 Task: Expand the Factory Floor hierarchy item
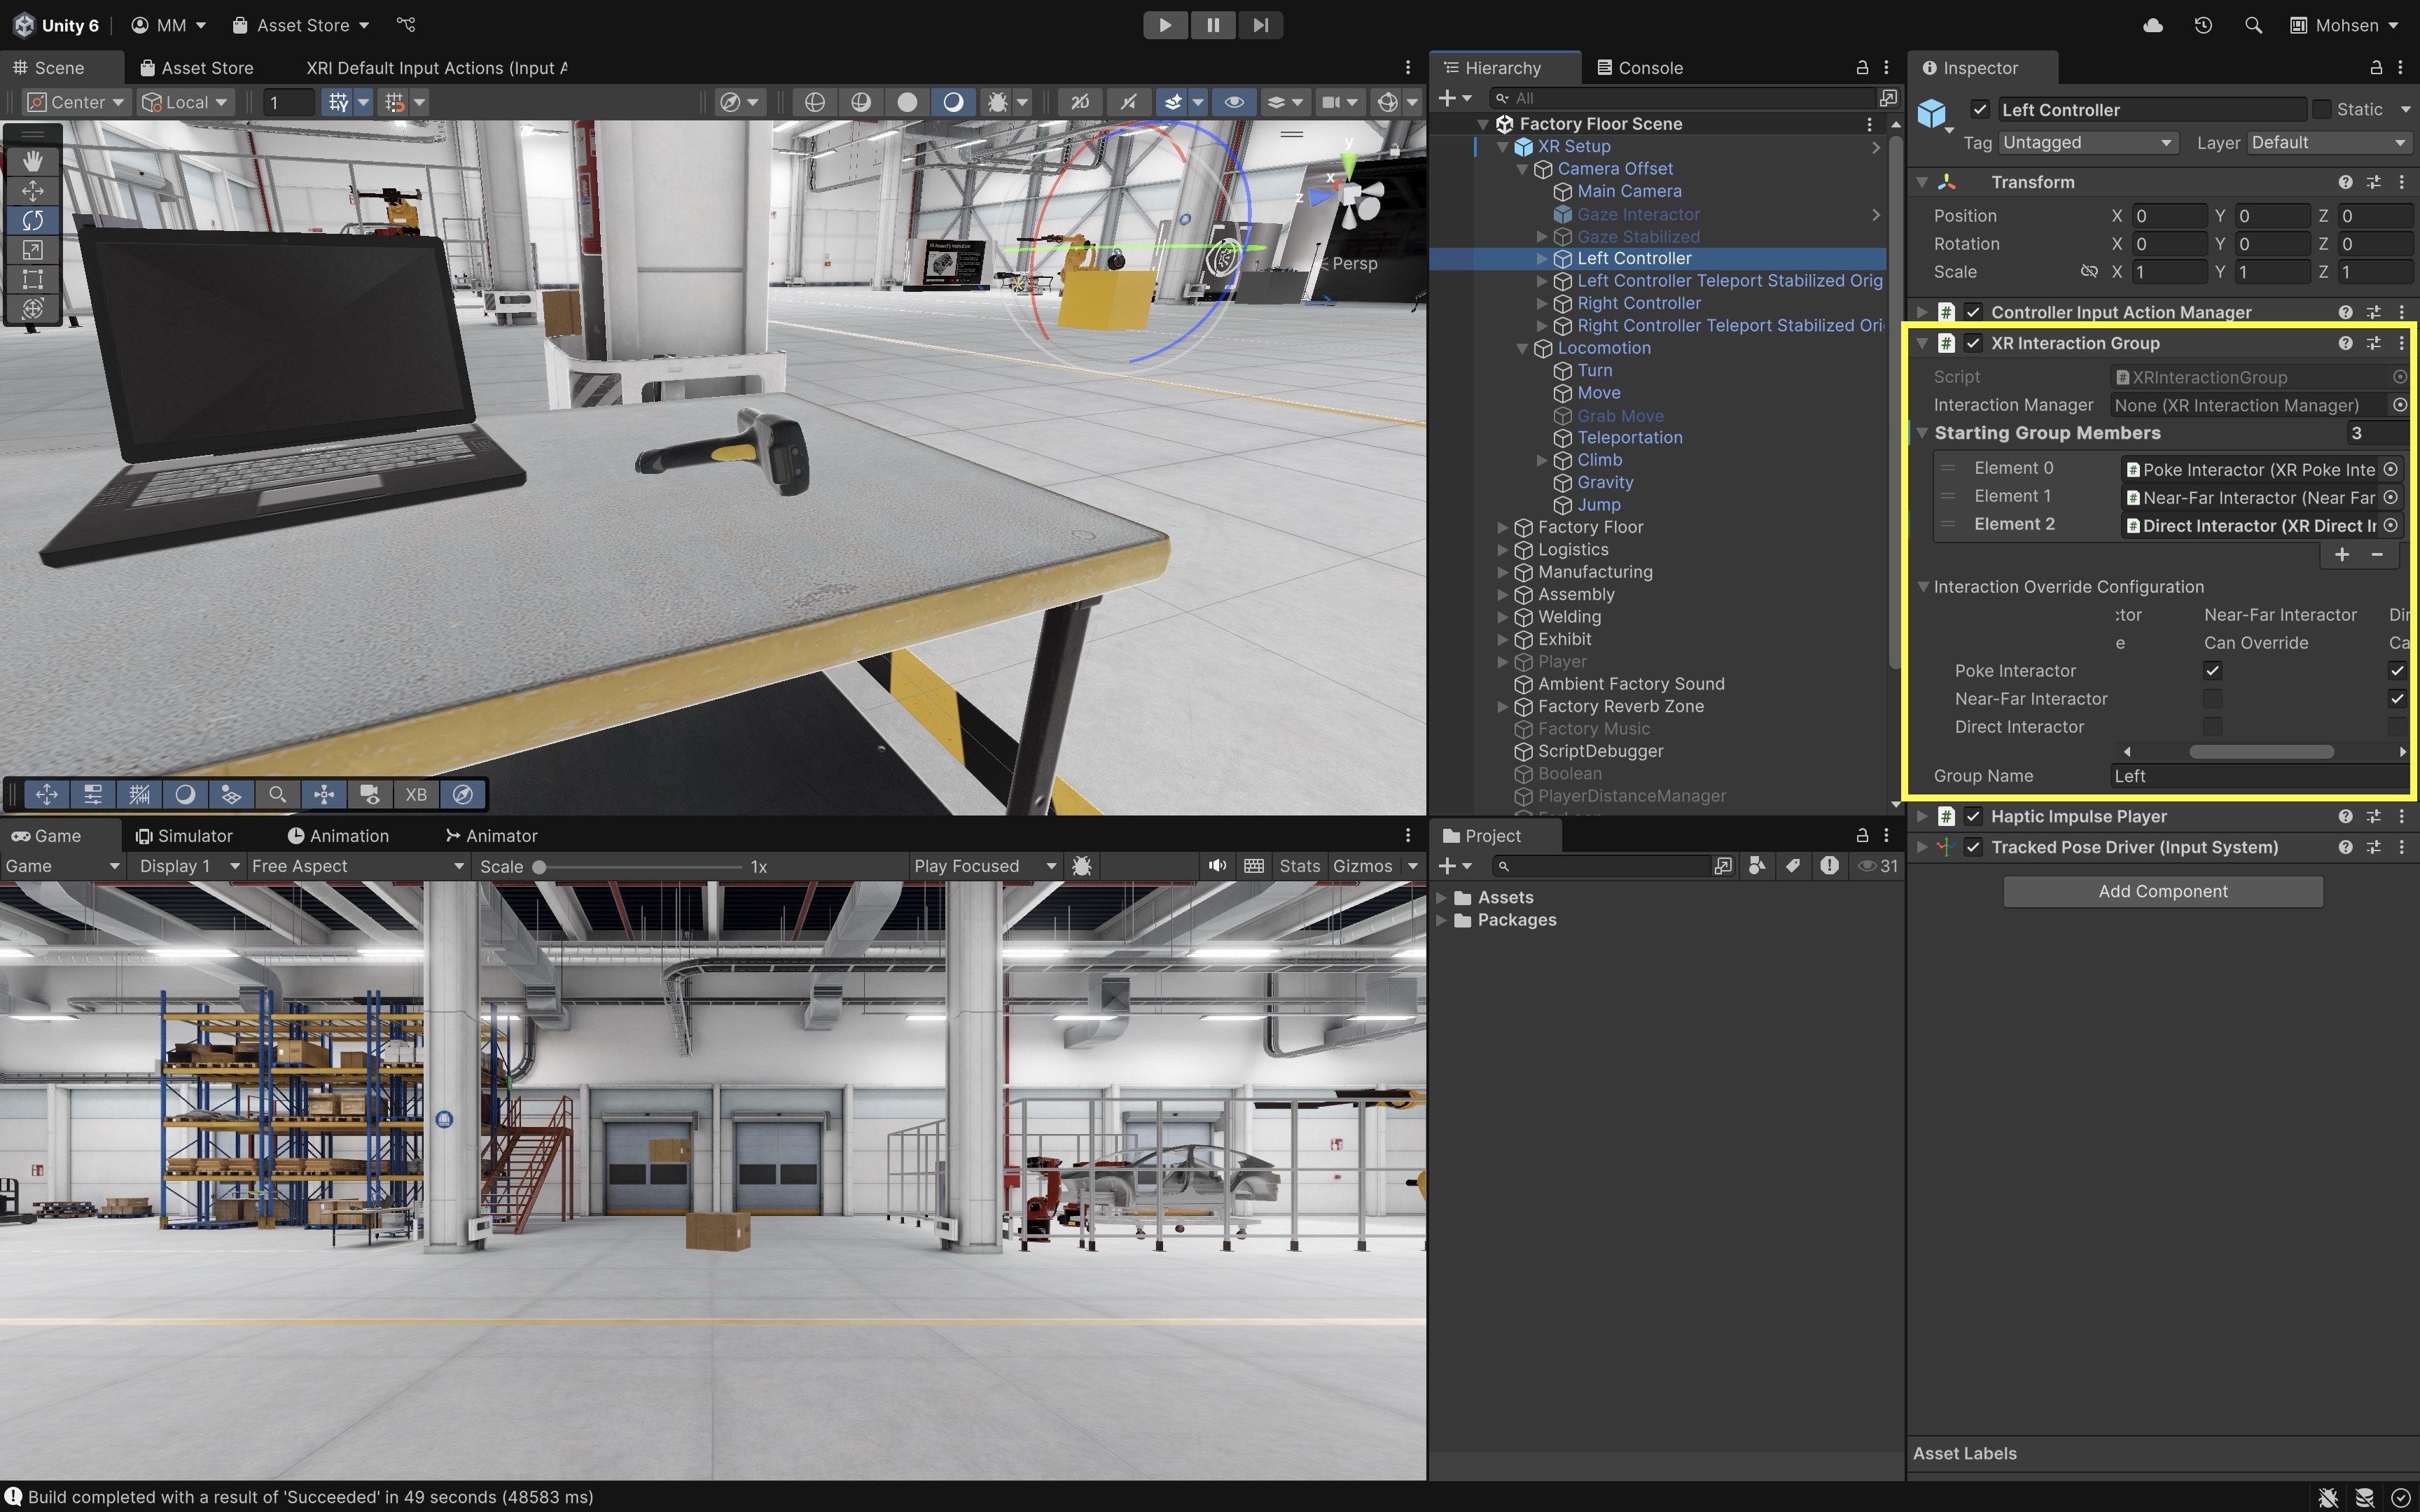coord(1502,527)
